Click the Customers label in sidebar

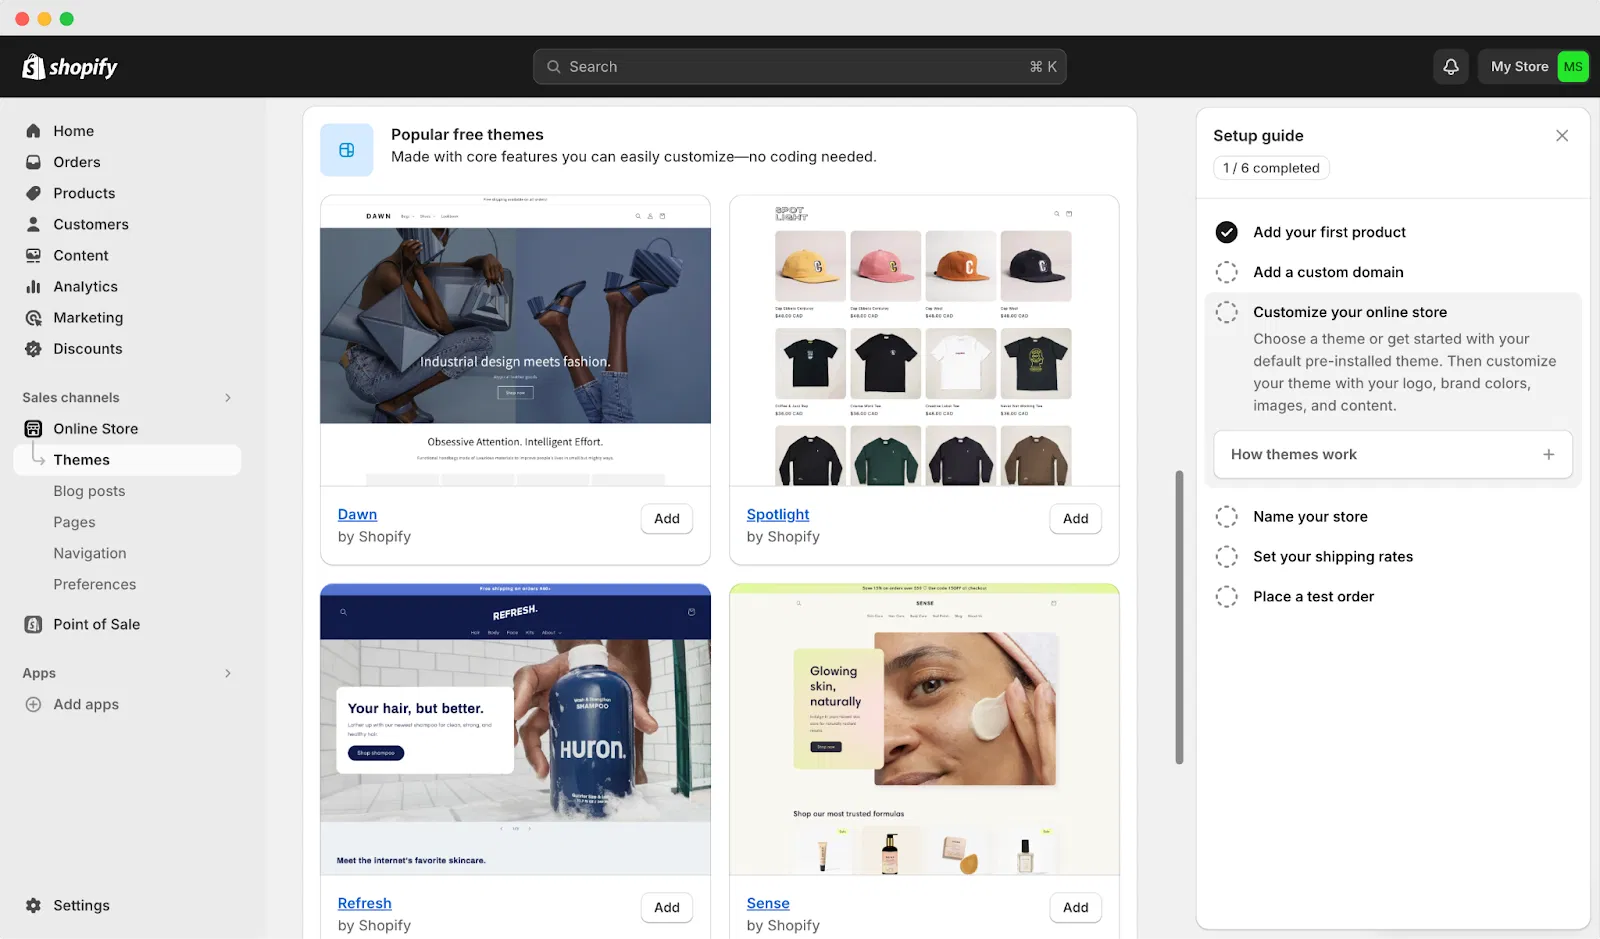pos(91,224)
